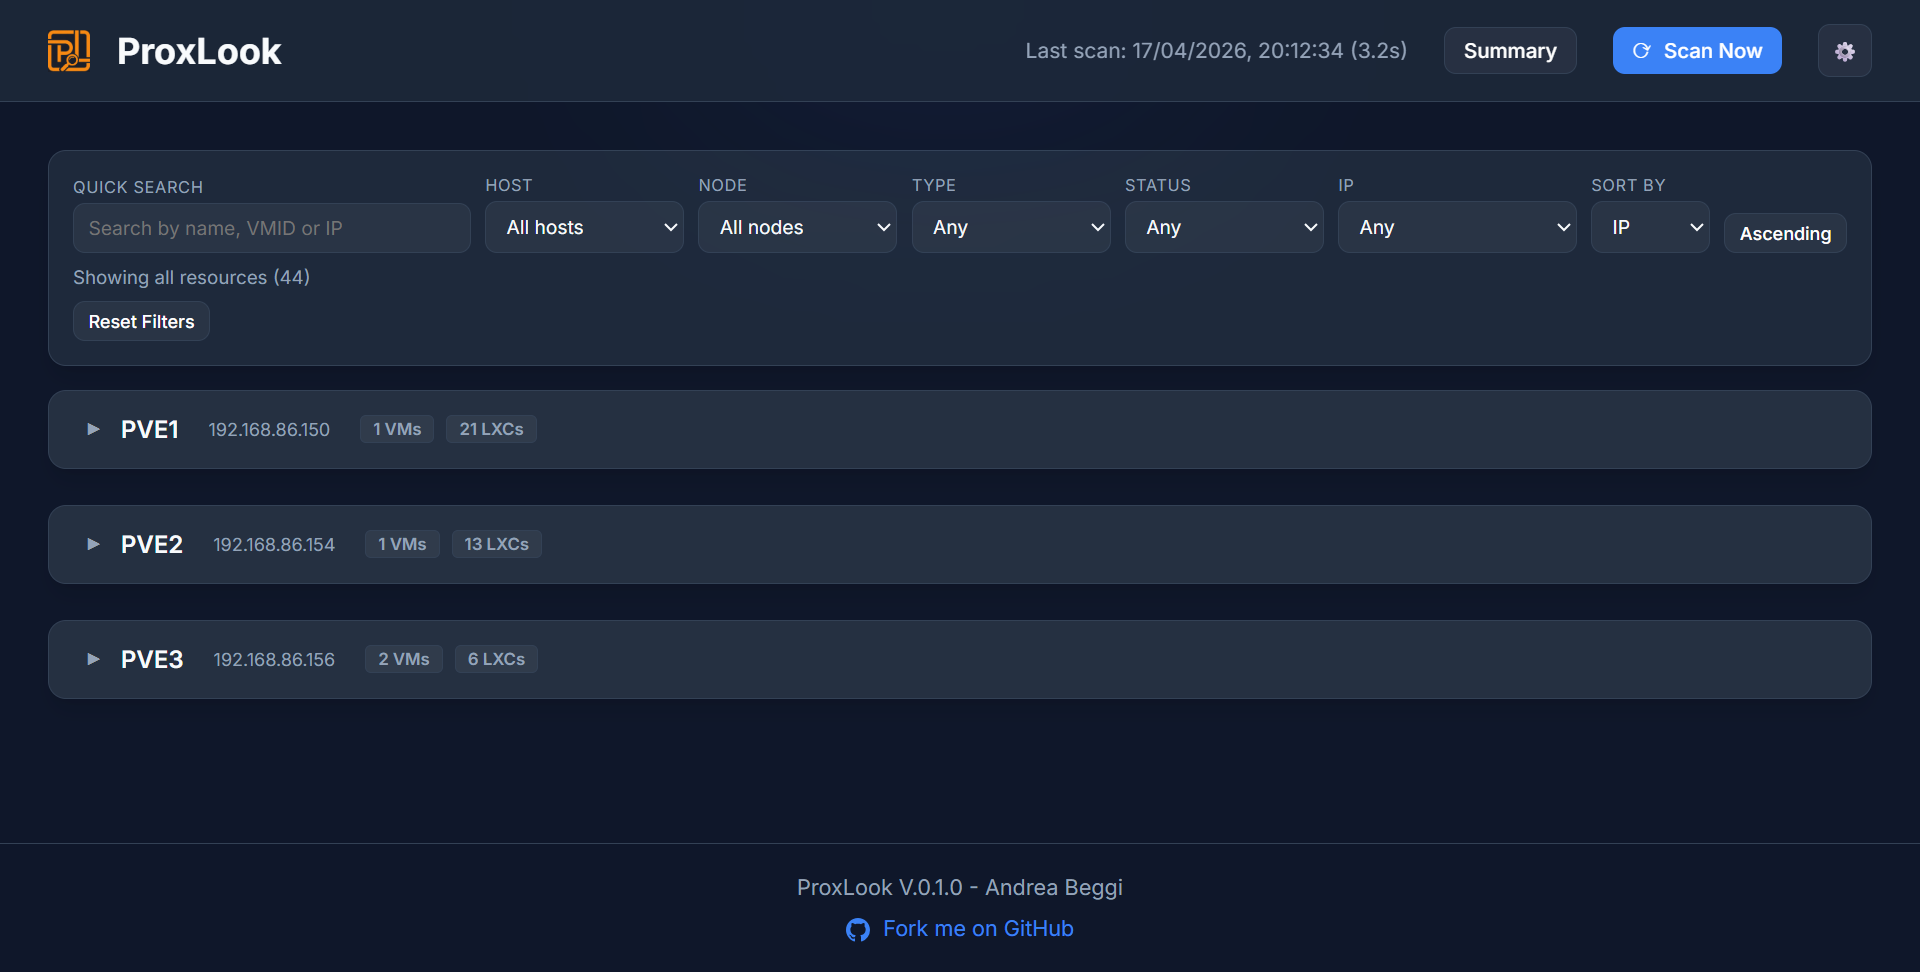Image resolution: width=1920 pixels, height=972 pixels.
Task: Switch to the Summary view
Action: click(x=1509, y=50)
